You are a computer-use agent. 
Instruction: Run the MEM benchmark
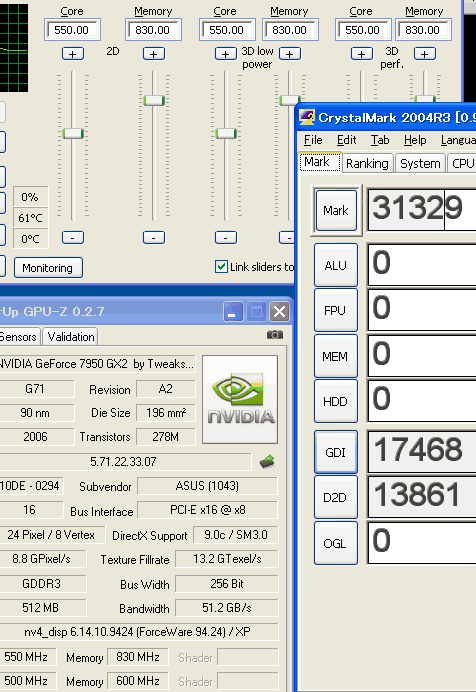coord(336,356)
